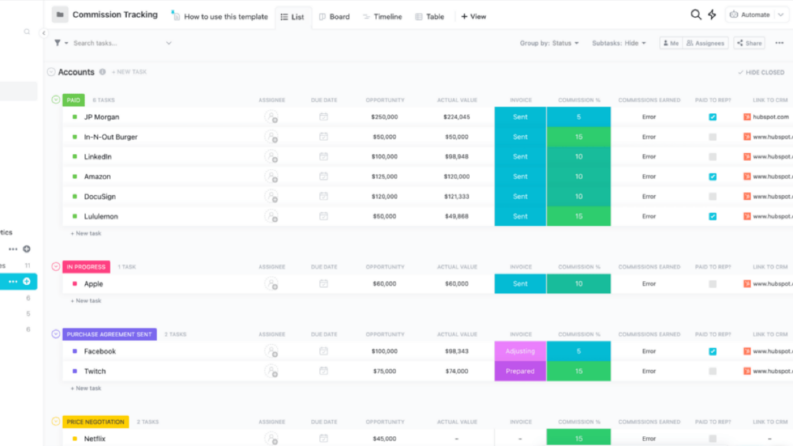Add + NEW TASK beside Accounts
Image resolution: width=793 pixels, height=446 pixels.
129,72
